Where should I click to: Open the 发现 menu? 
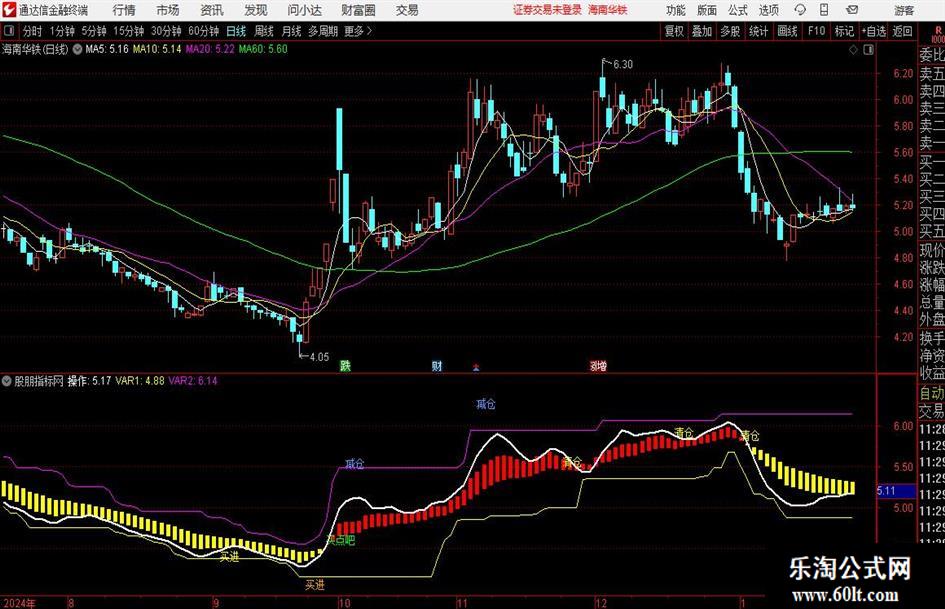(x=256, y=10)
